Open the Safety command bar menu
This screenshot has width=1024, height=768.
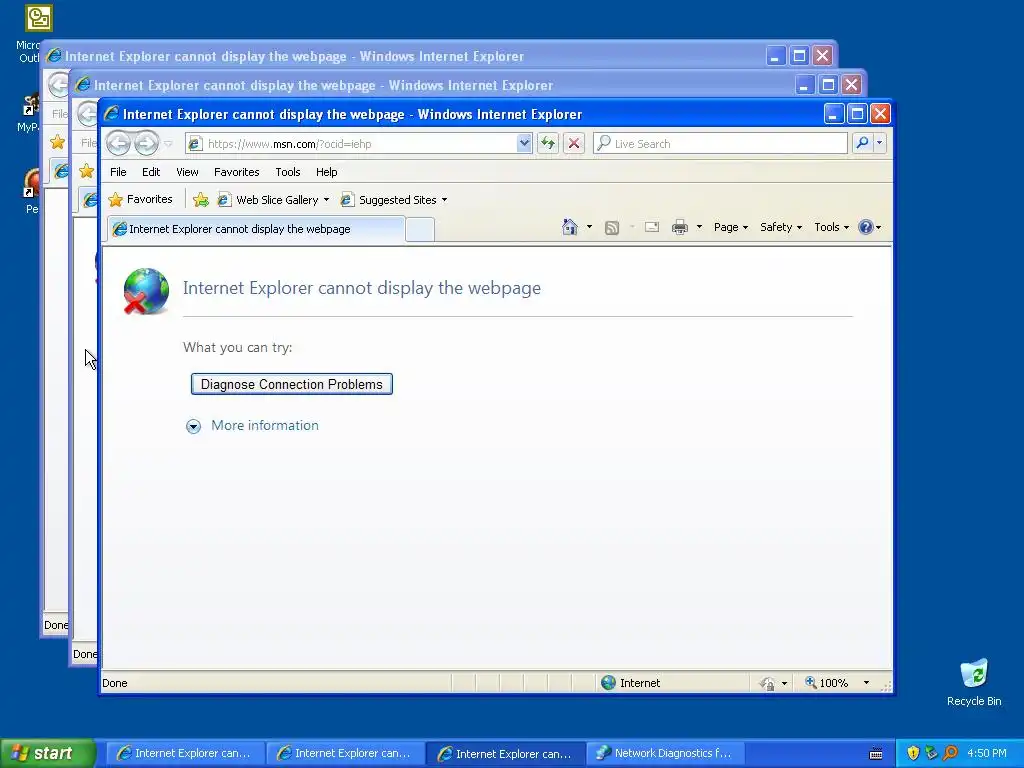[780, 227]
